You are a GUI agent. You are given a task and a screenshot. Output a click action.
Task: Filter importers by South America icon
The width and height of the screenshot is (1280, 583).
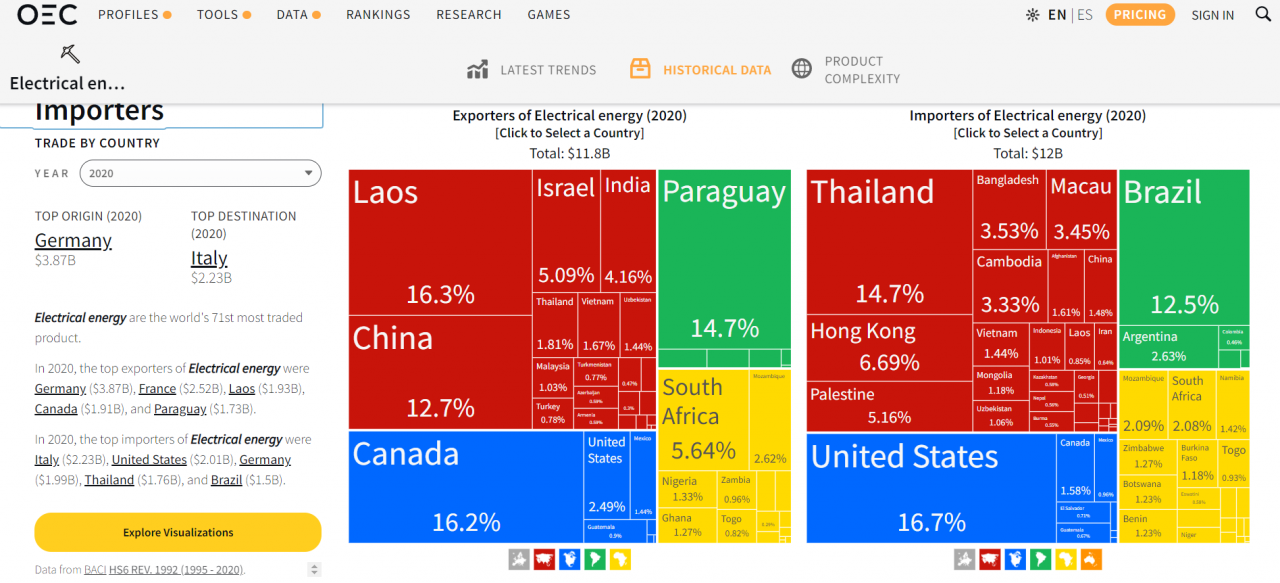click(1041, 559)
